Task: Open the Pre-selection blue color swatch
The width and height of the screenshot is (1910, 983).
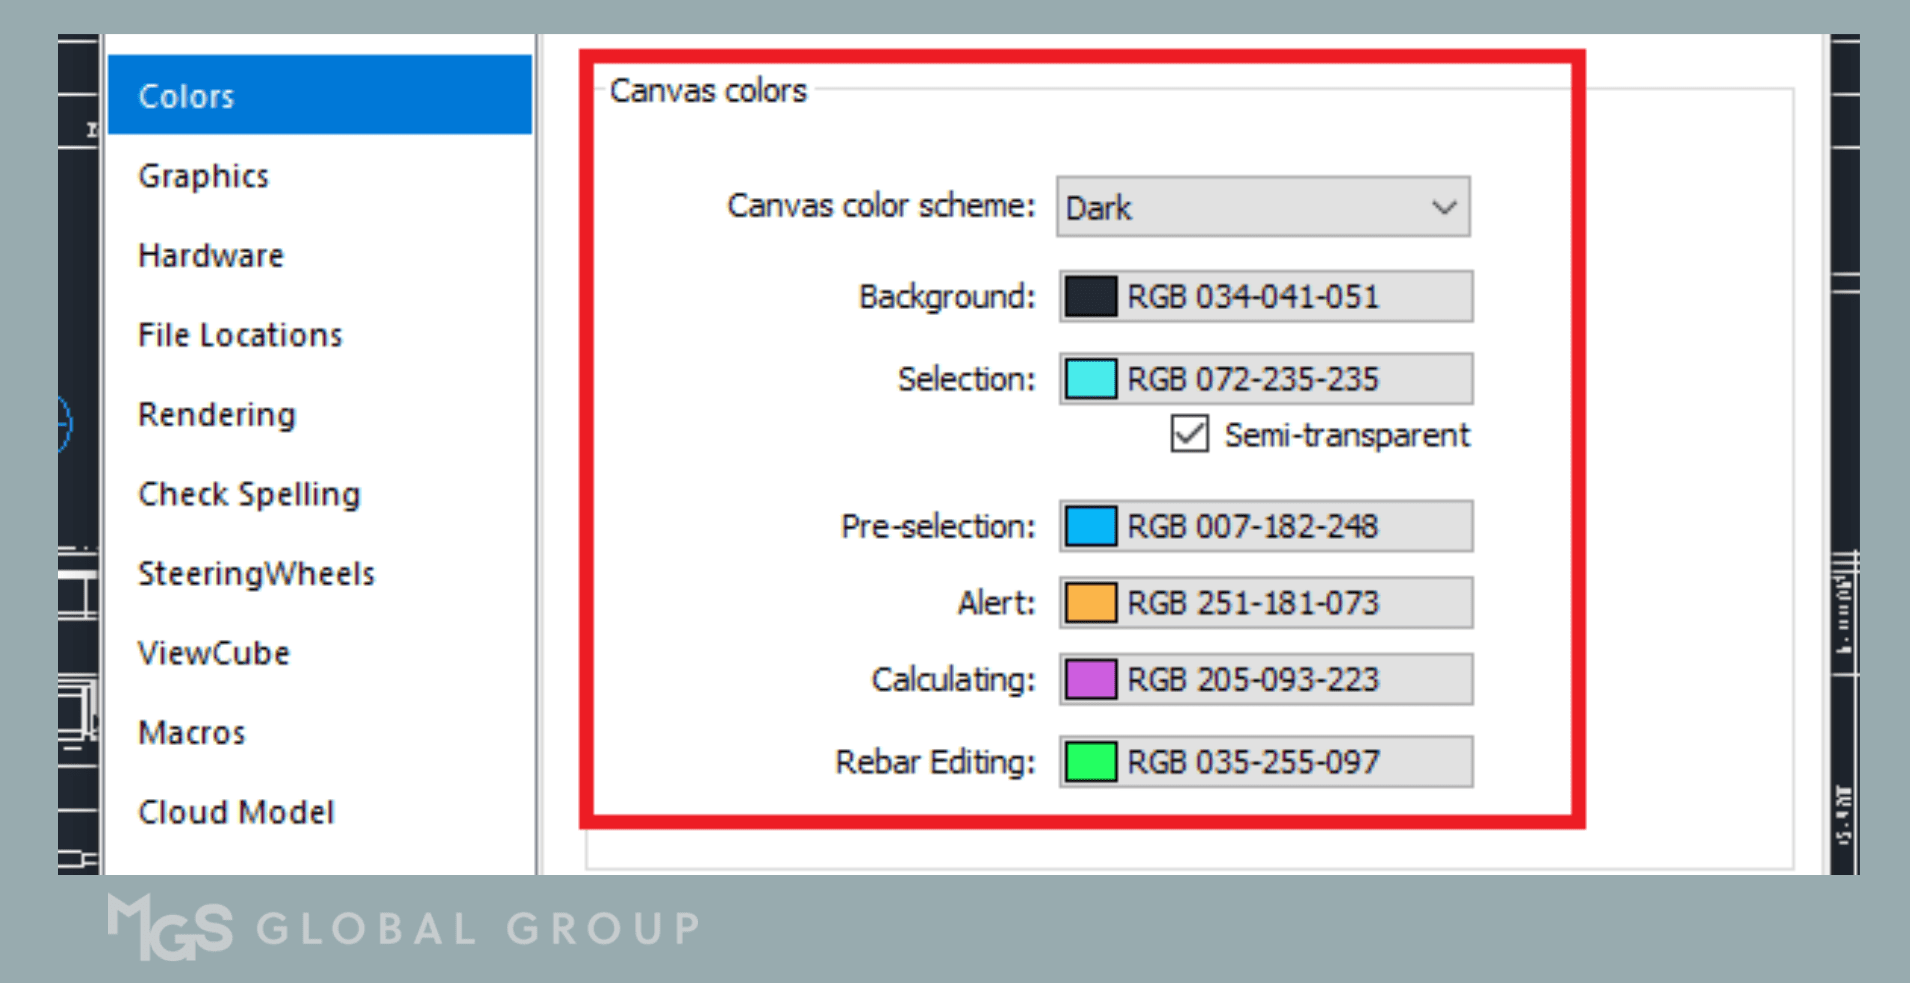Action: point(1090,525)
